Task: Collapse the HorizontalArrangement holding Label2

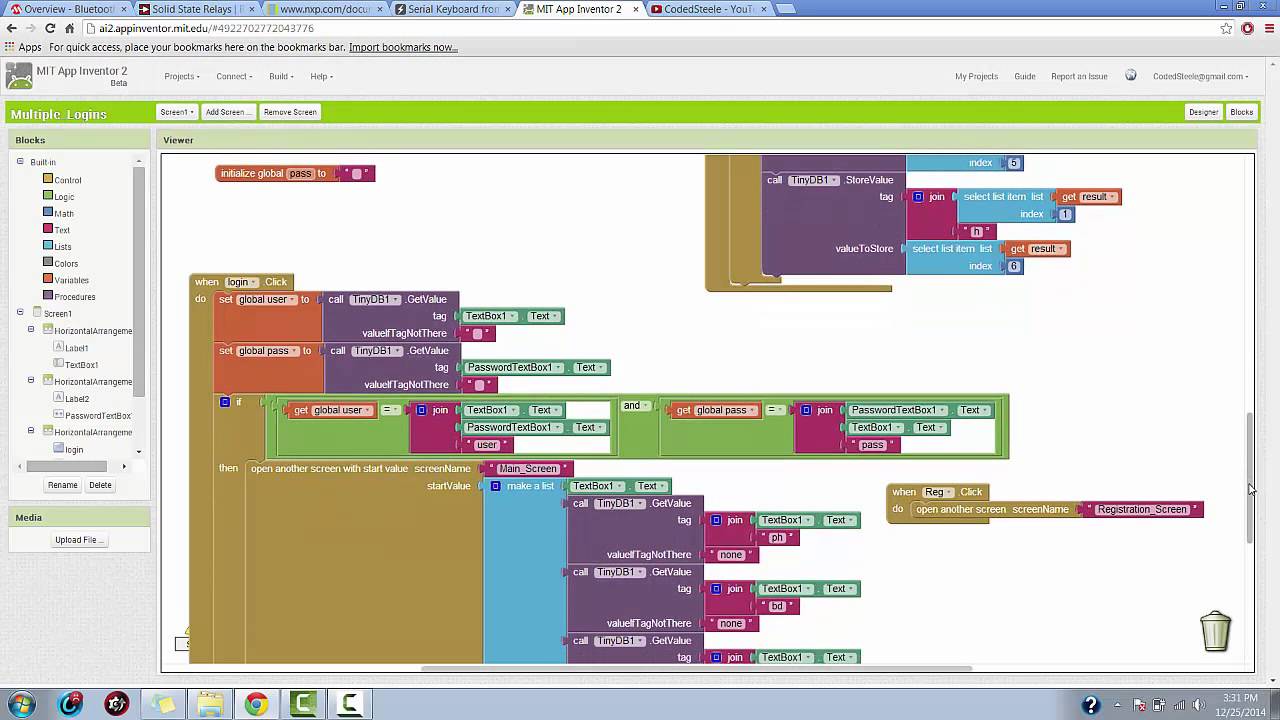Action: [x=31, y=380]
